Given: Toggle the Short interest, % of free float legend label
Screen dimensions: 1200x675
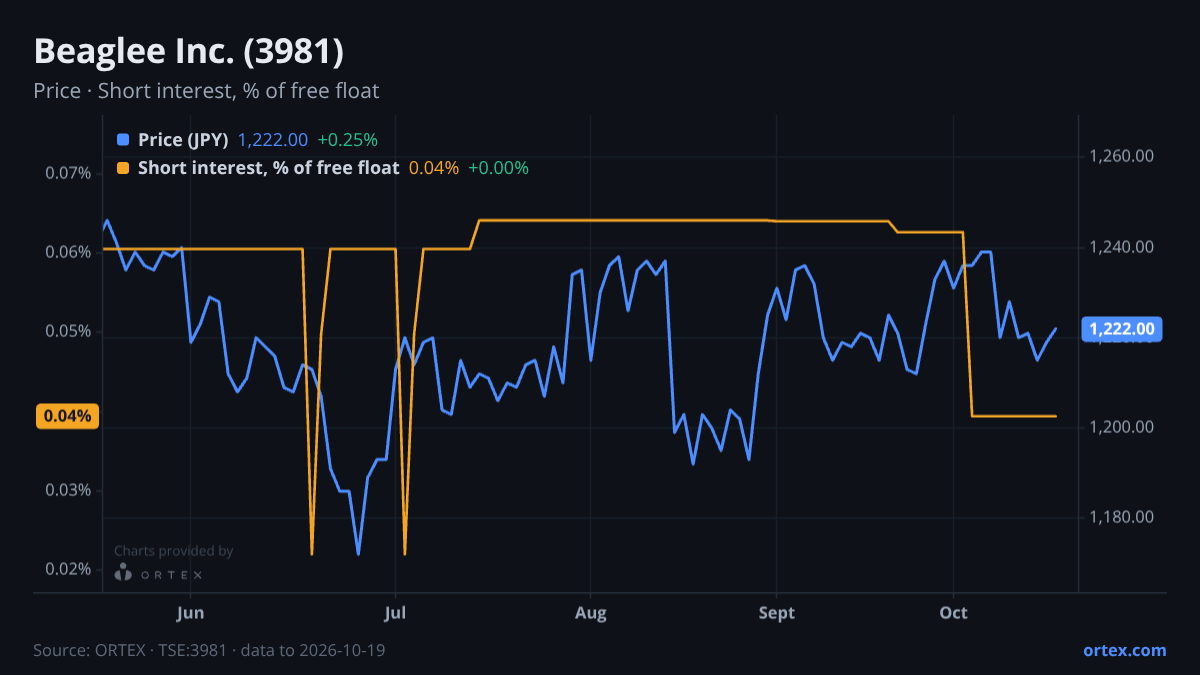Looking at the screenshot, I should pos(268,168).
